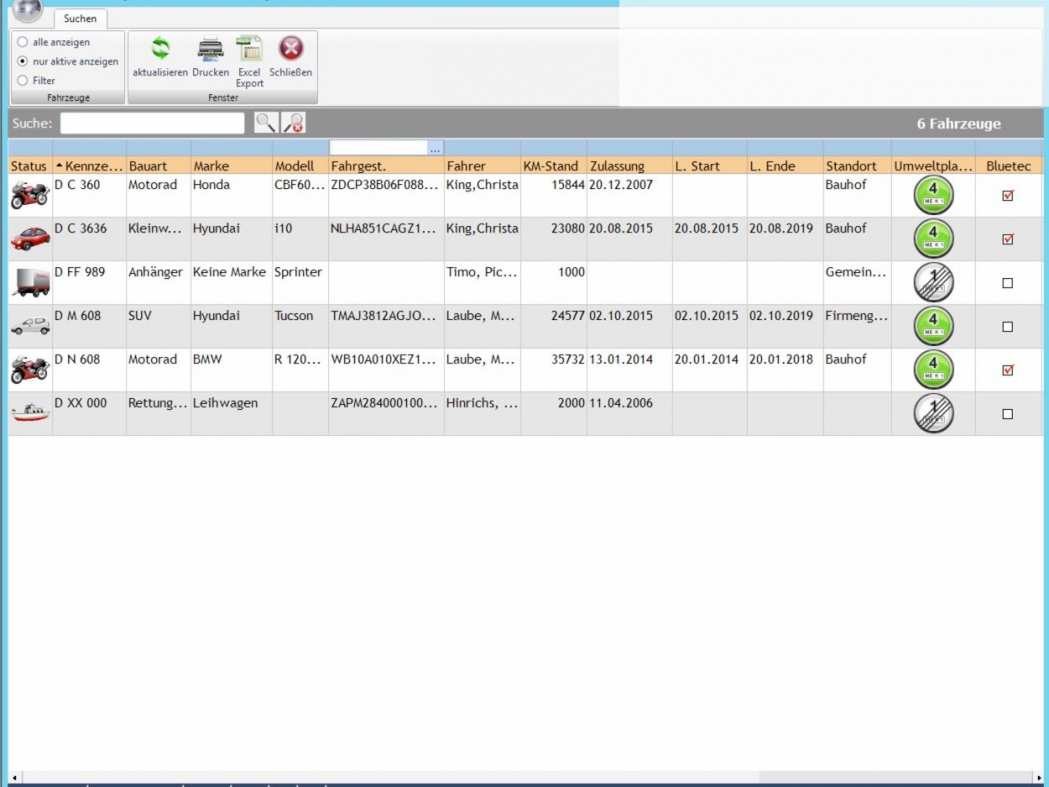Open the Fahrgest. filter ellipsis button
The width and height of the screenshot is (1049, 787).
pos(435,149)
